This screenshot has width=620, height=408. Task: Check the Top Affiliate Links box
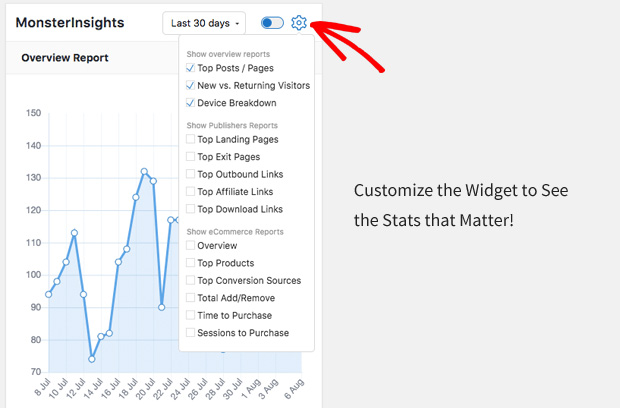coord(190,191)
